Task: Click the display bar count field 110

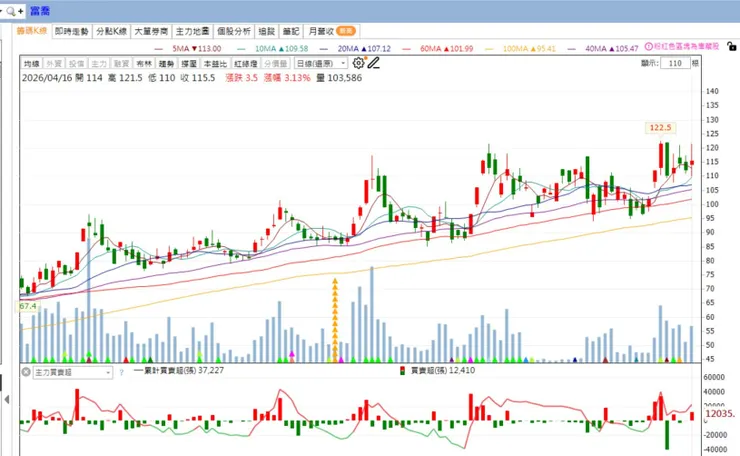Action: coord(675,63)
